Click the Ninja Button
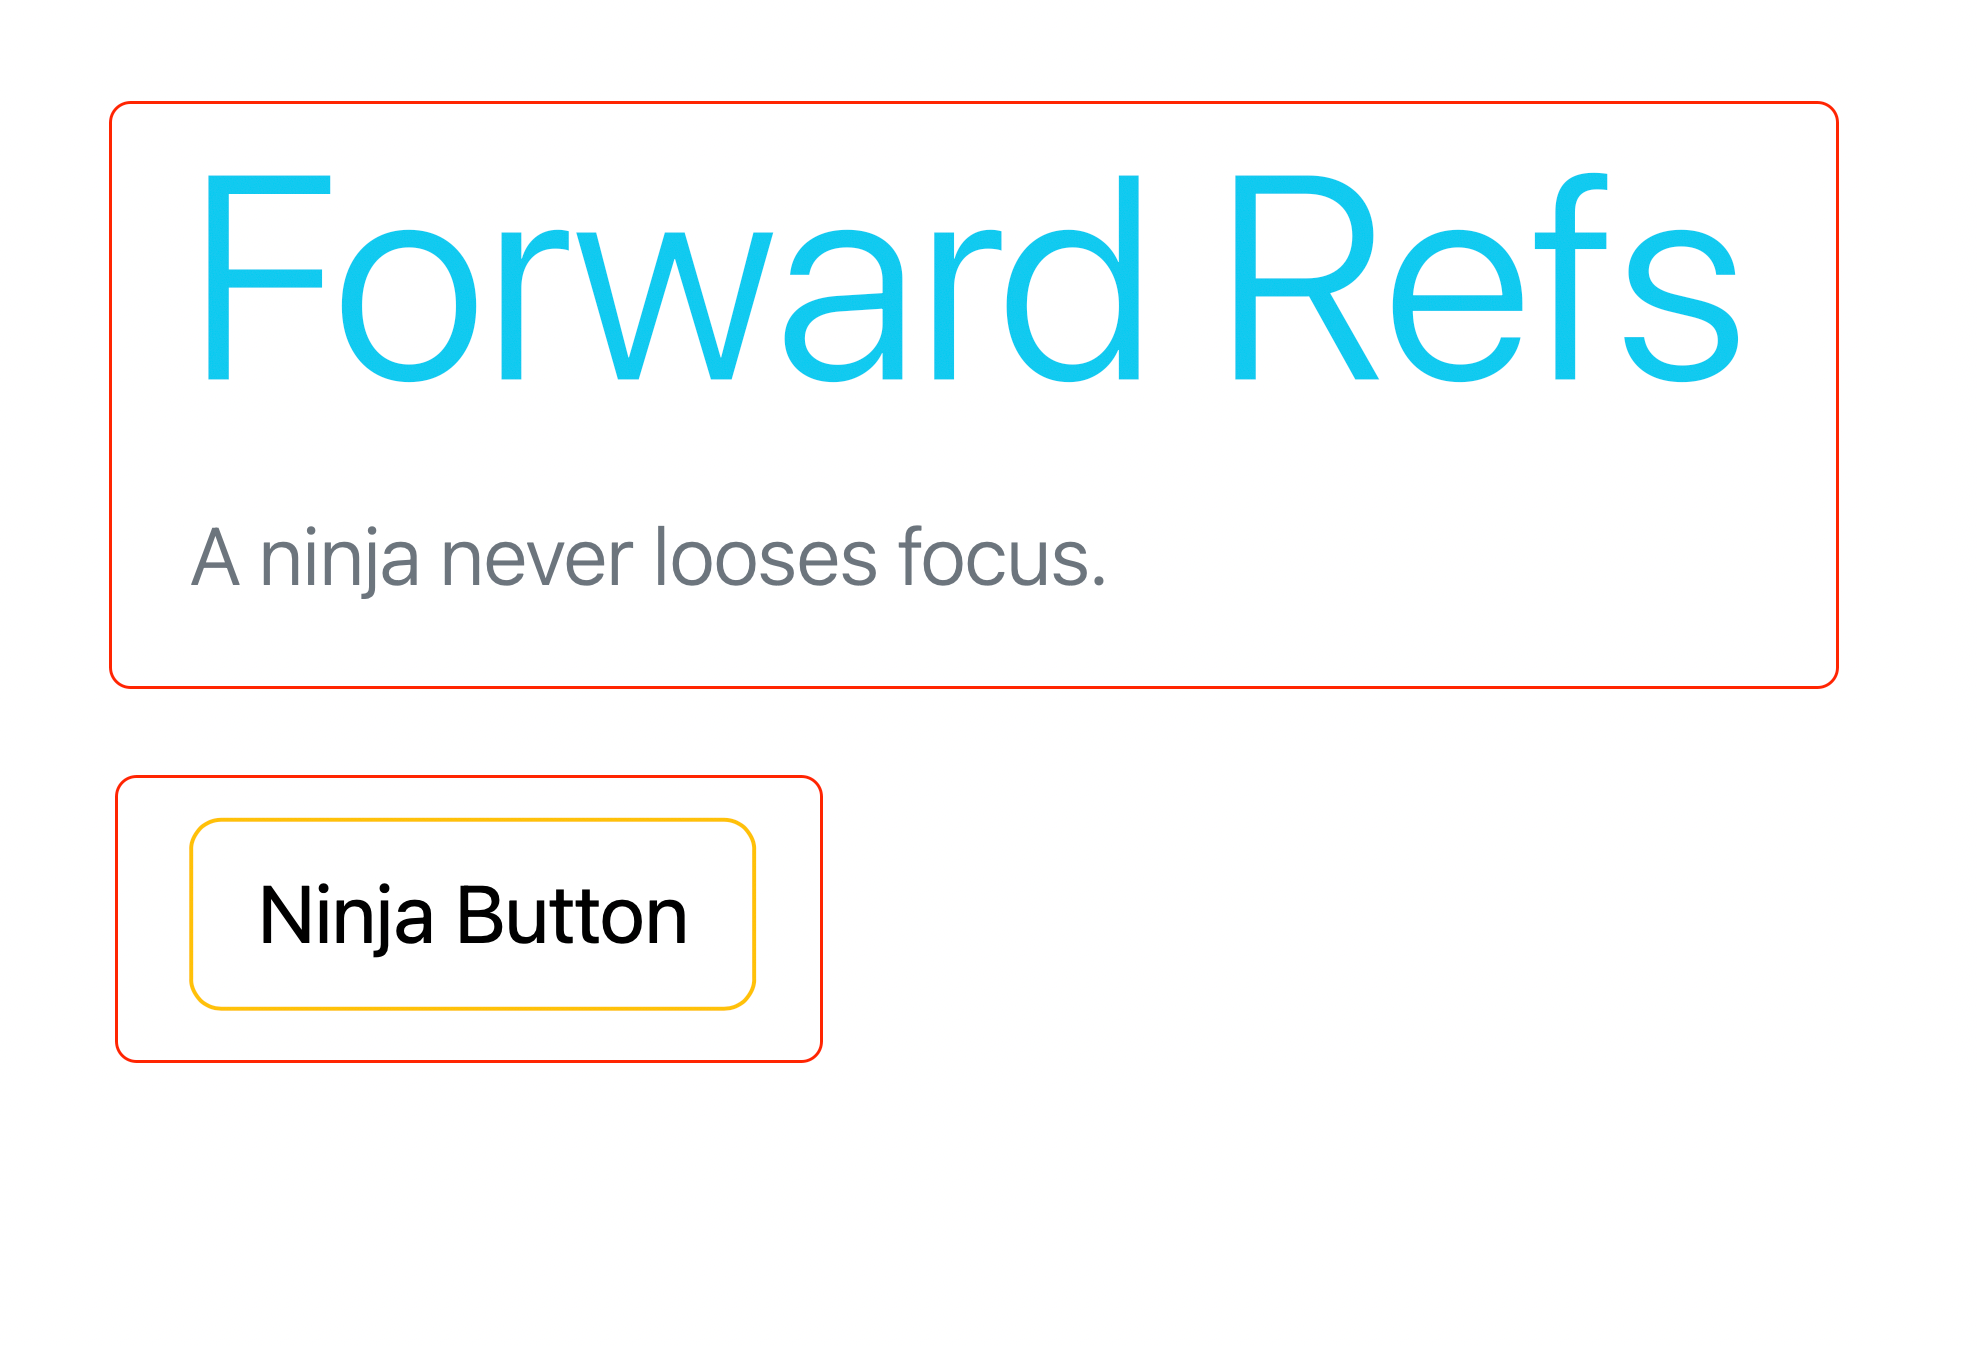This screenshot has height=1346, width=1977. coord(472,914)
